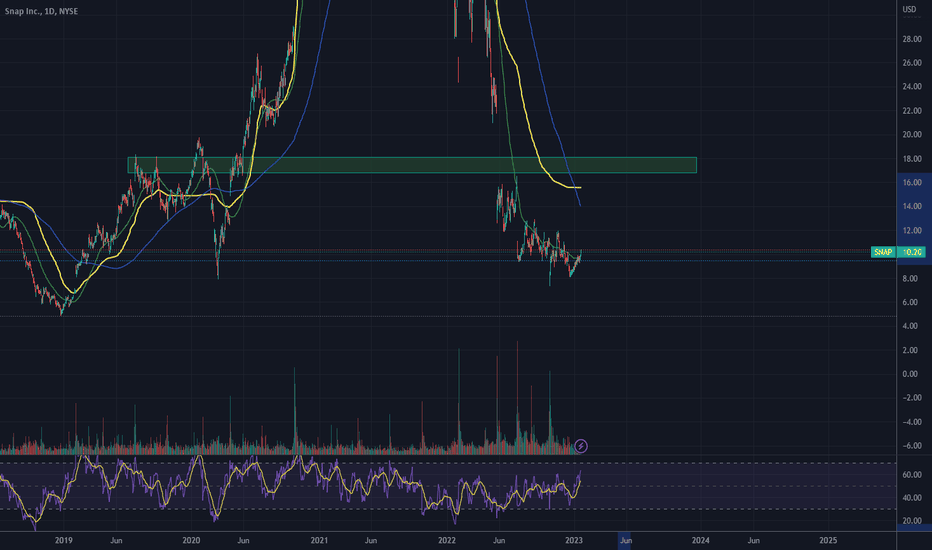Click the 2025 label on time axis
The width and height of the screenshot is (932, 550).
828,540
